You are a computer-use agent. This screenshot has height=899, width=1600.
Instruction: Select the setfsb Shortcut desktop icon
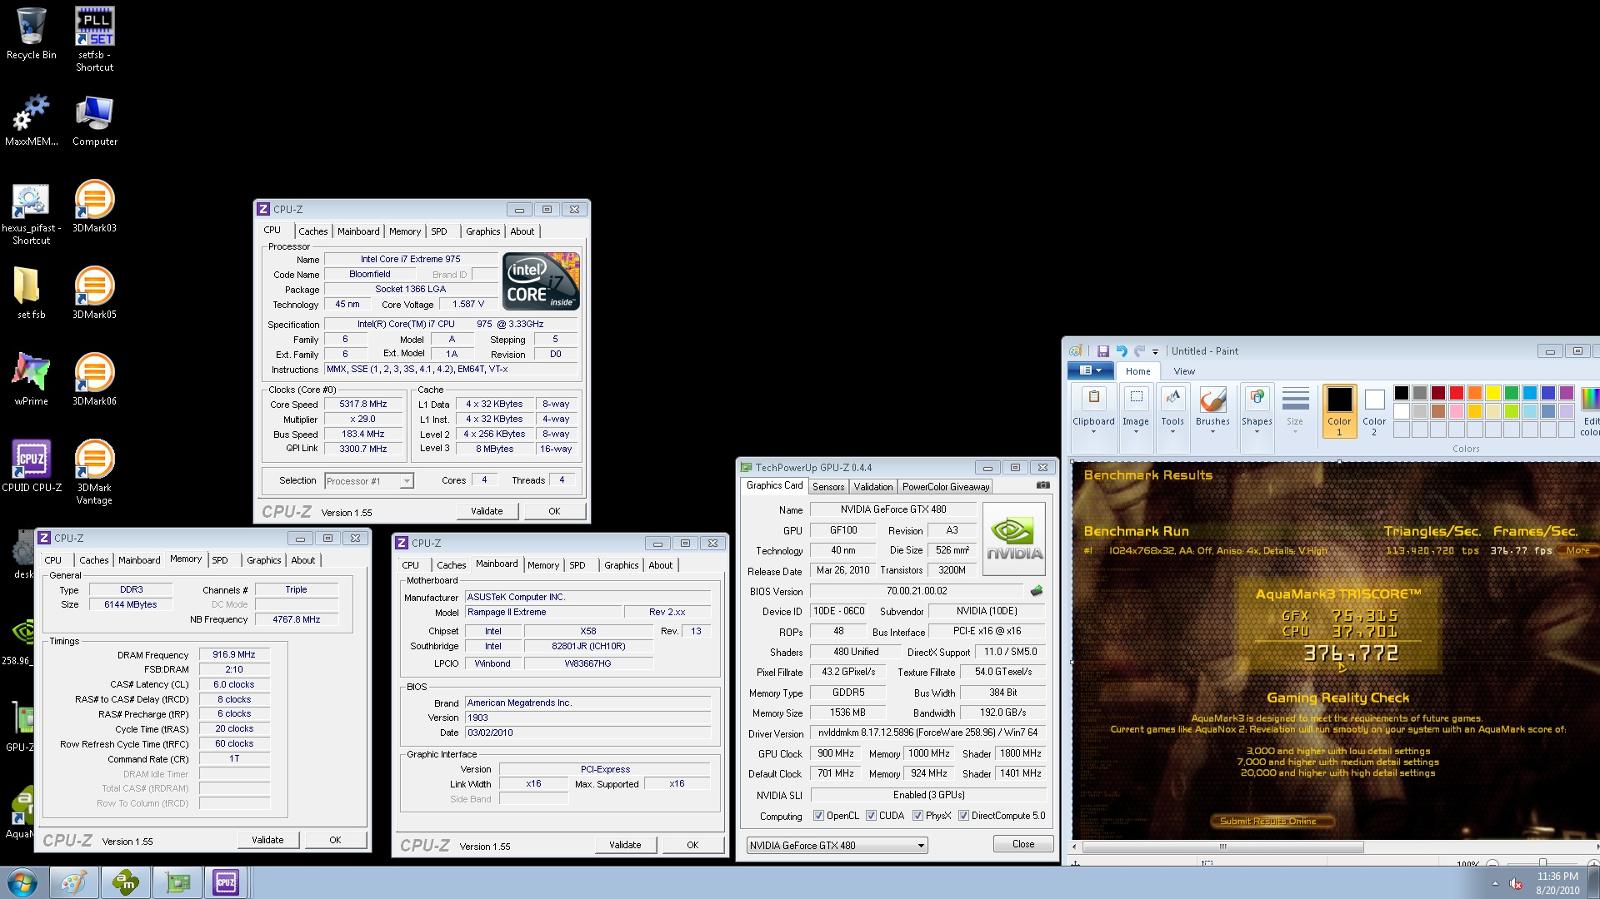95,40
